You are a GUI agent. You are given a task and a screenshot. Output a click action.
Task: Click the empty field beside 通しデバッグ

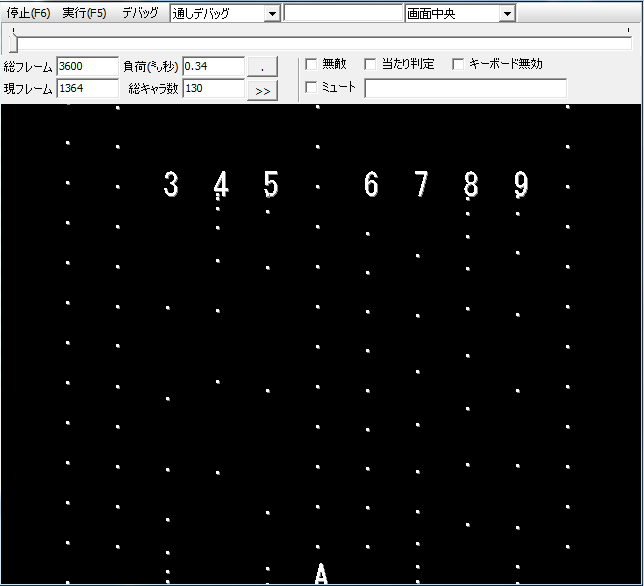343,13
